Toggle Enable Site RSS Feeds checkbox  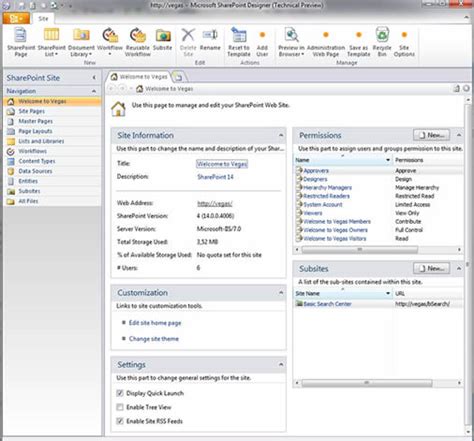[120, 421]
